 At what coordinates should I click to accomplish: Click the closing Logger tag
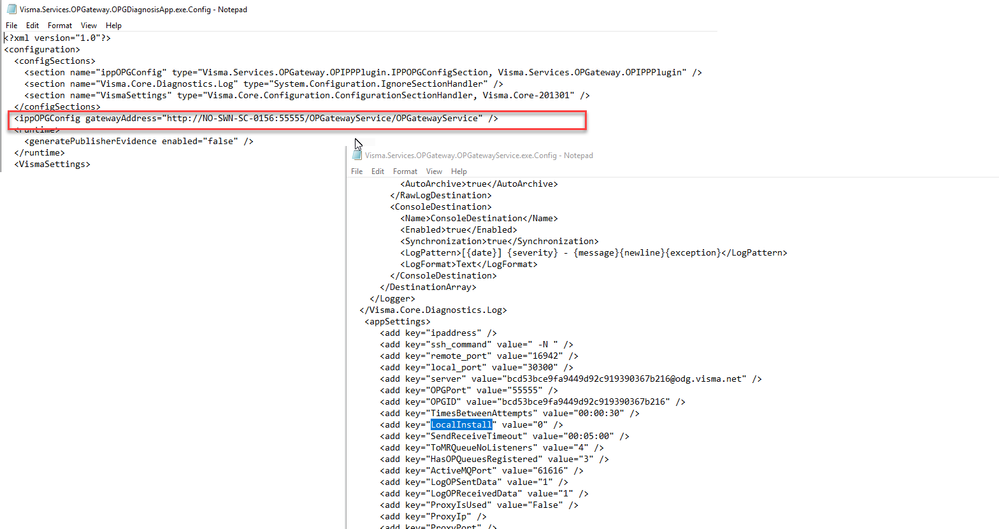click(x=392, y=299)
